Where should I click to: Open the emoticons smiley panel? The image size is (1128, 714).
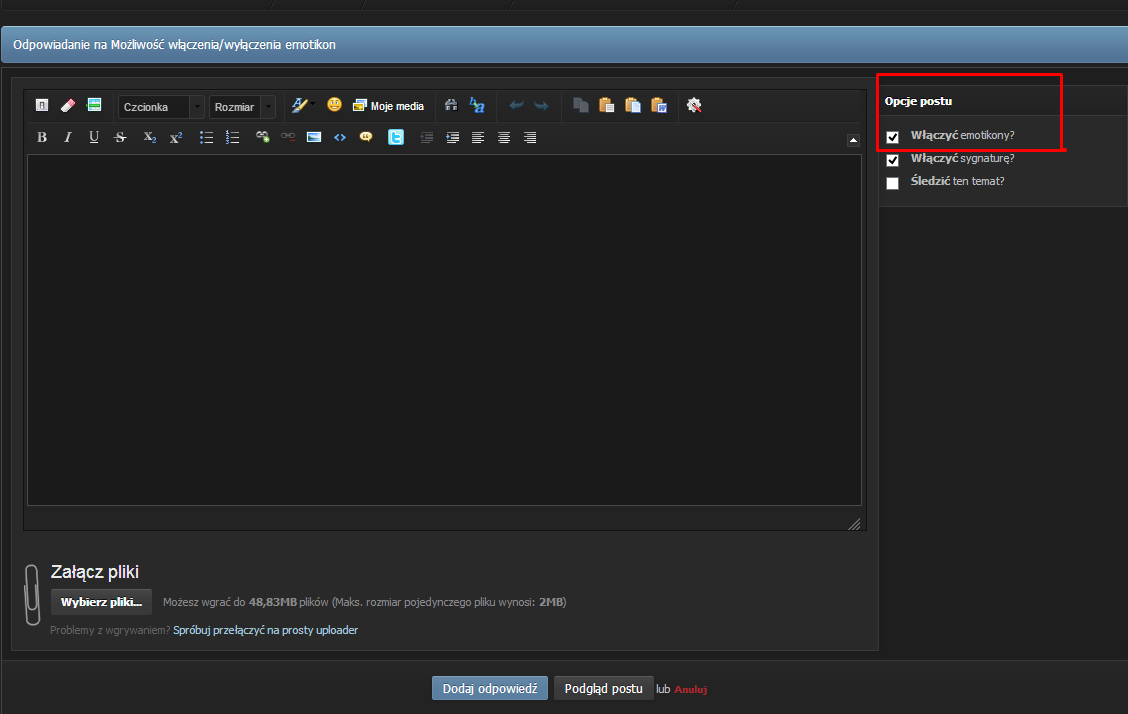tap(334, 105)
